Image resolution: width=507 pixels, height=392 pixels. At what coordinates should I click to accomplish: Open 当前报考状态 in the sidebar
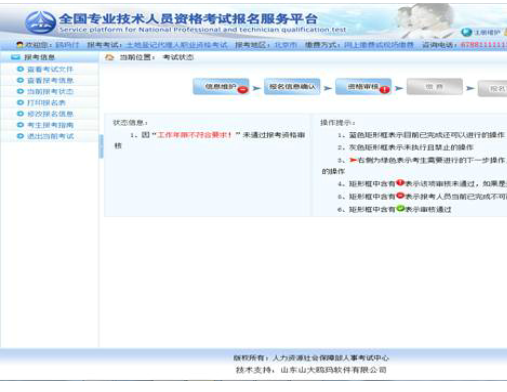(50, 91)
